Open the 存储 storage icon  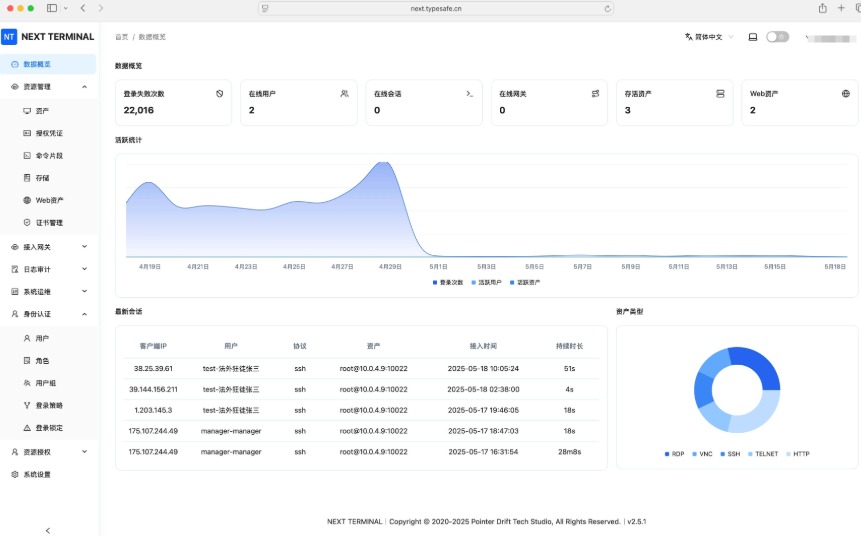pos(27,178)
